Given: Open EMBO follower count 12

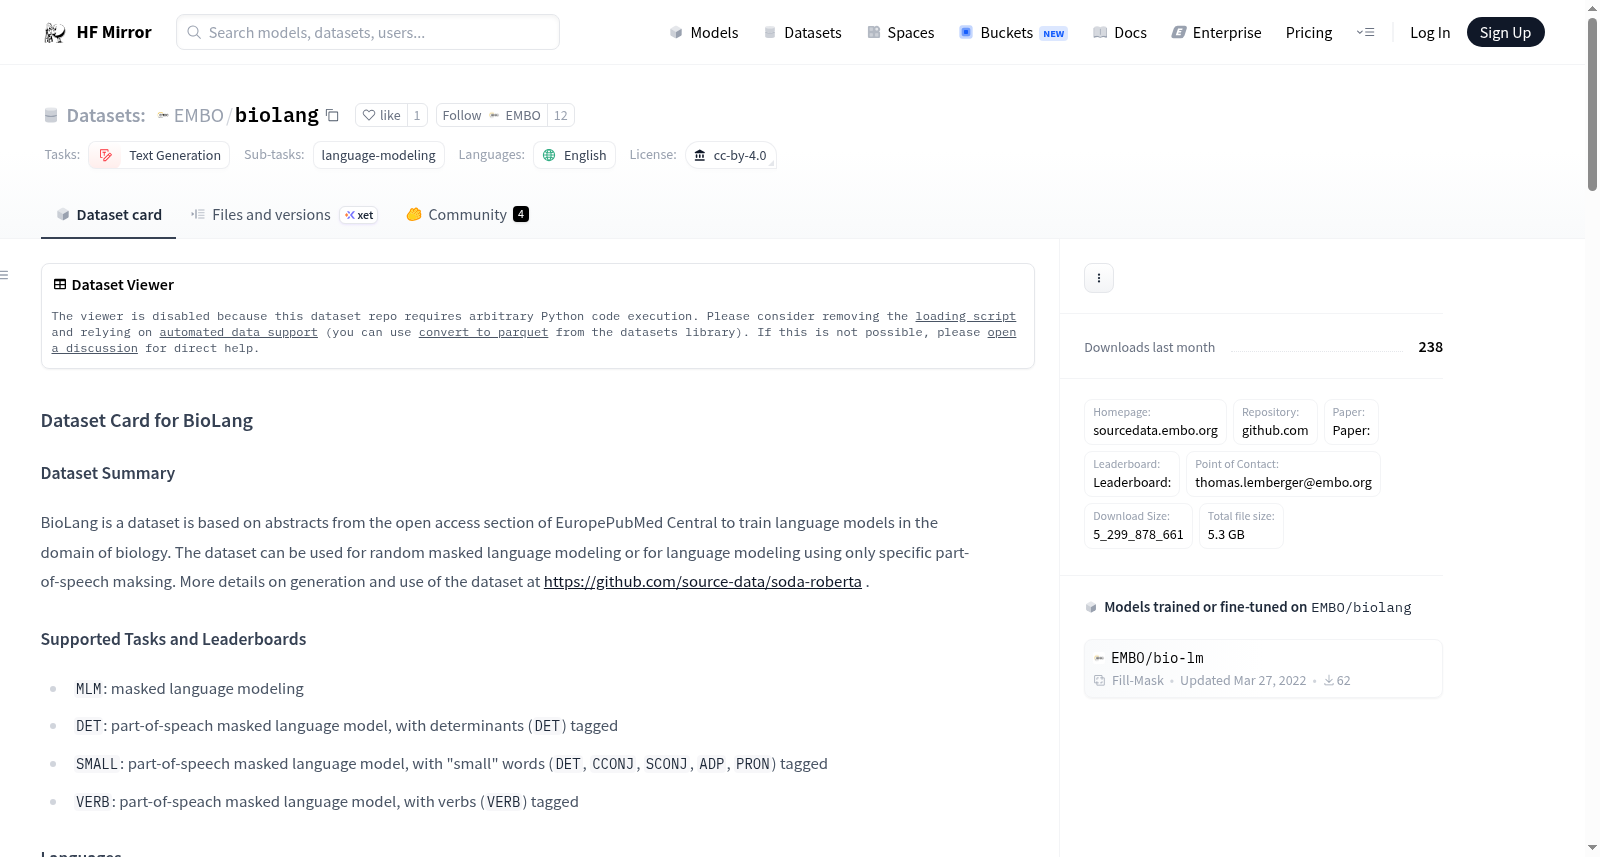Looking at the screenshot, I should [561, 116].
